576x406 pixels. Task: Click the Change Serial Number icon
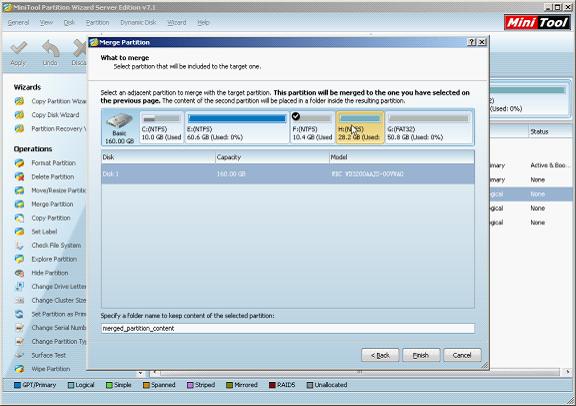coord(19,328)
